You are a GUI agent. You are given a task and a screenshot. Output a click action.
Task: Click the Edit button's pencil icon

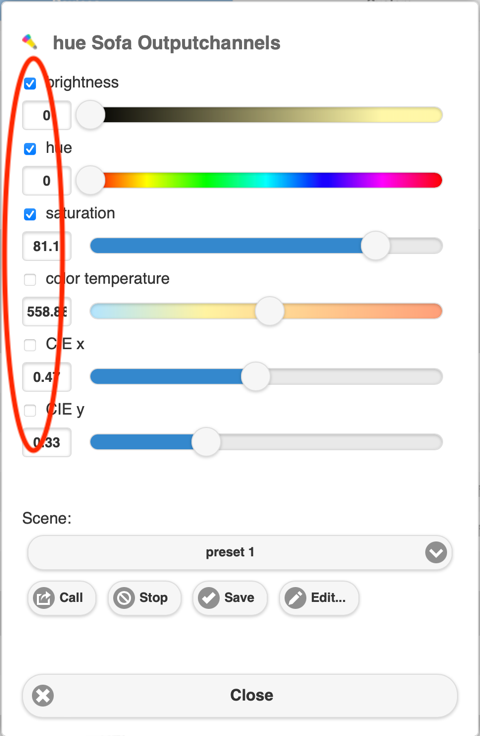[x=296, y=598]
